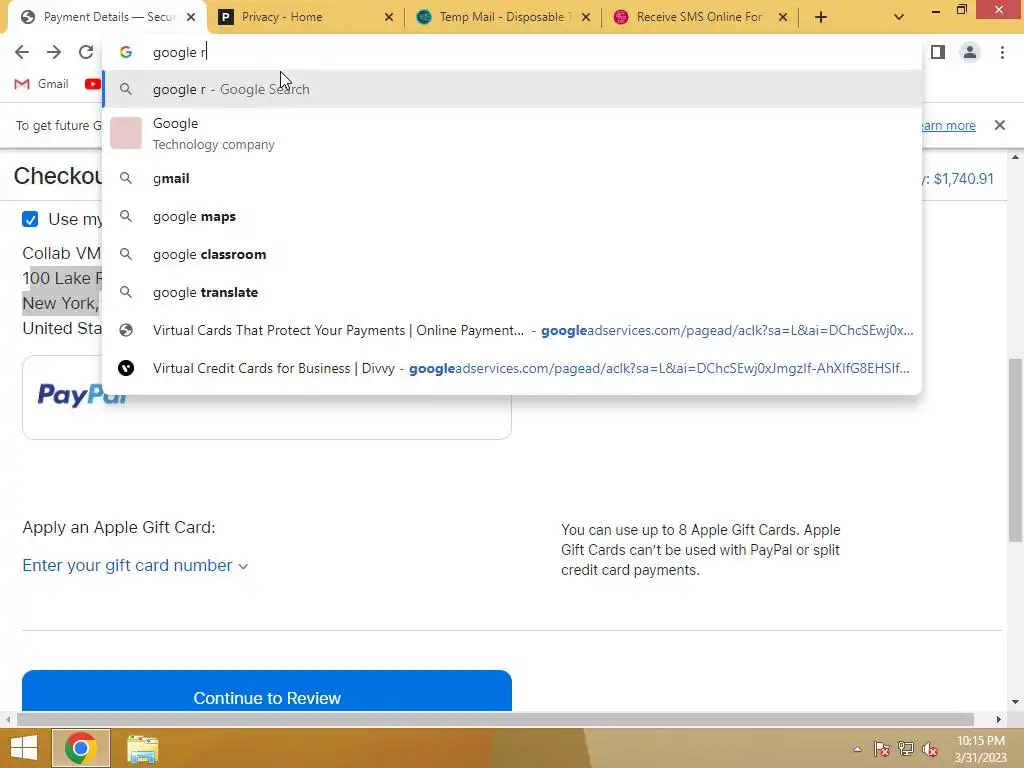1024x768 pixels.
Task: Click the Google thumbnail swatch in suggestions
Action: tap(126, 133)
